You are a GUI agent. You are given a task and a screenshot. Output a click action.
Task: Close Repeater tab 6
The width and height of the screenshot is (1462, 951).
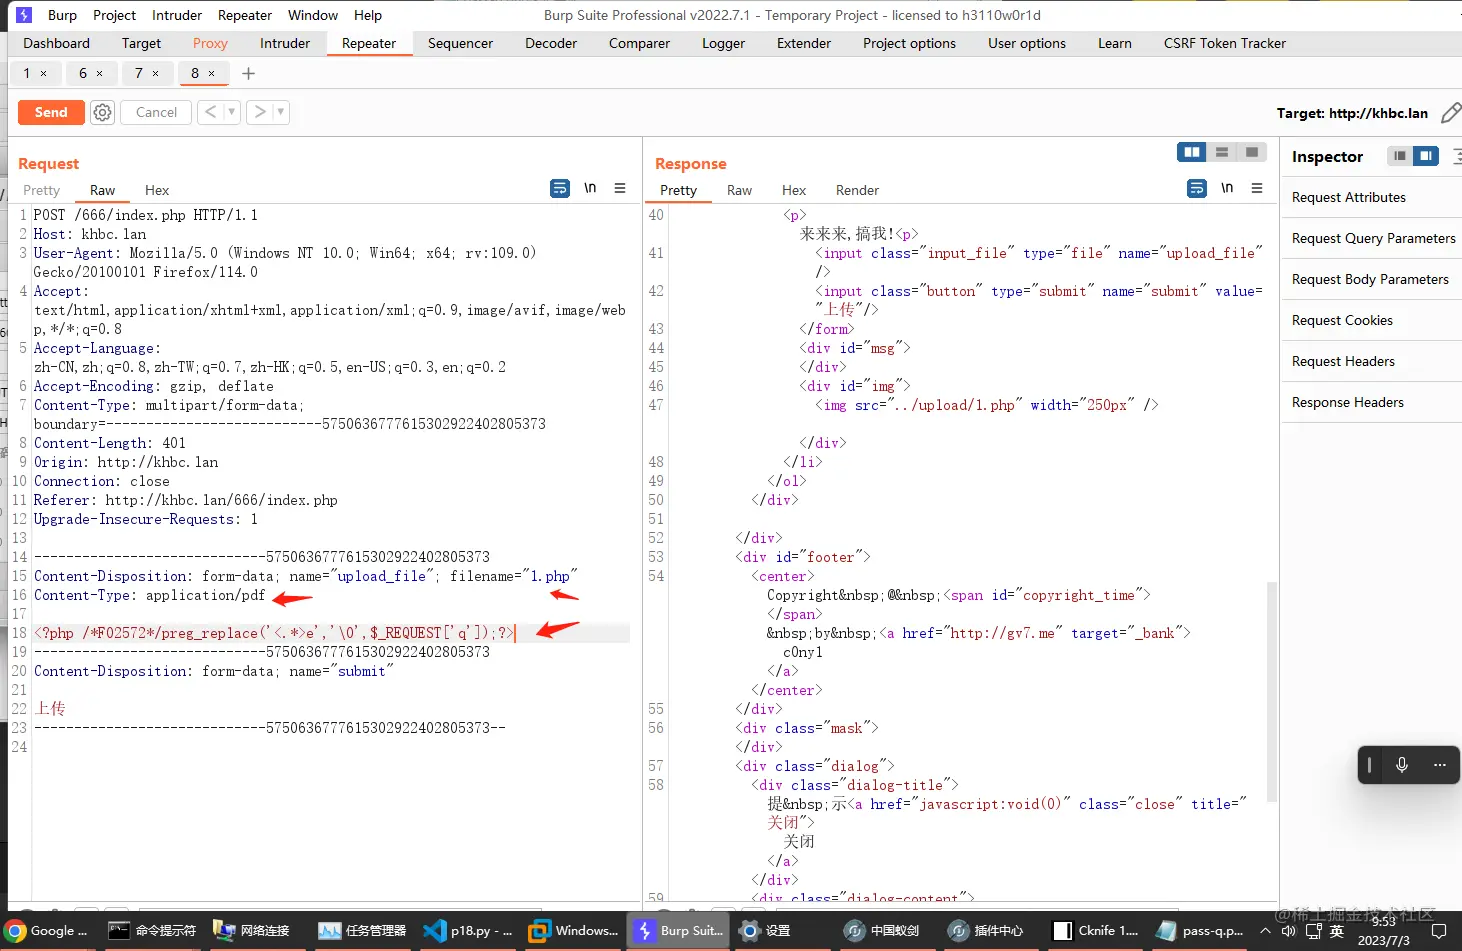[100, 73]
